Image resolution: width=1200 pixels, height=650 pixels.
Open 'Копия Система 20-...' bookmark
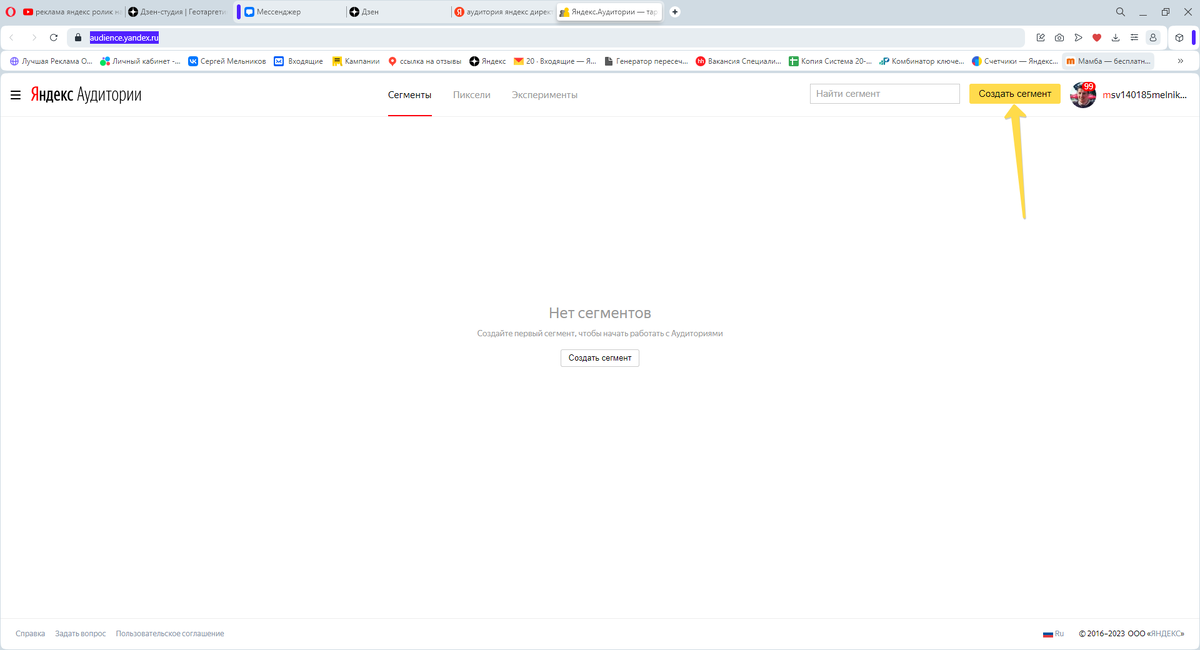coord(830,61)
